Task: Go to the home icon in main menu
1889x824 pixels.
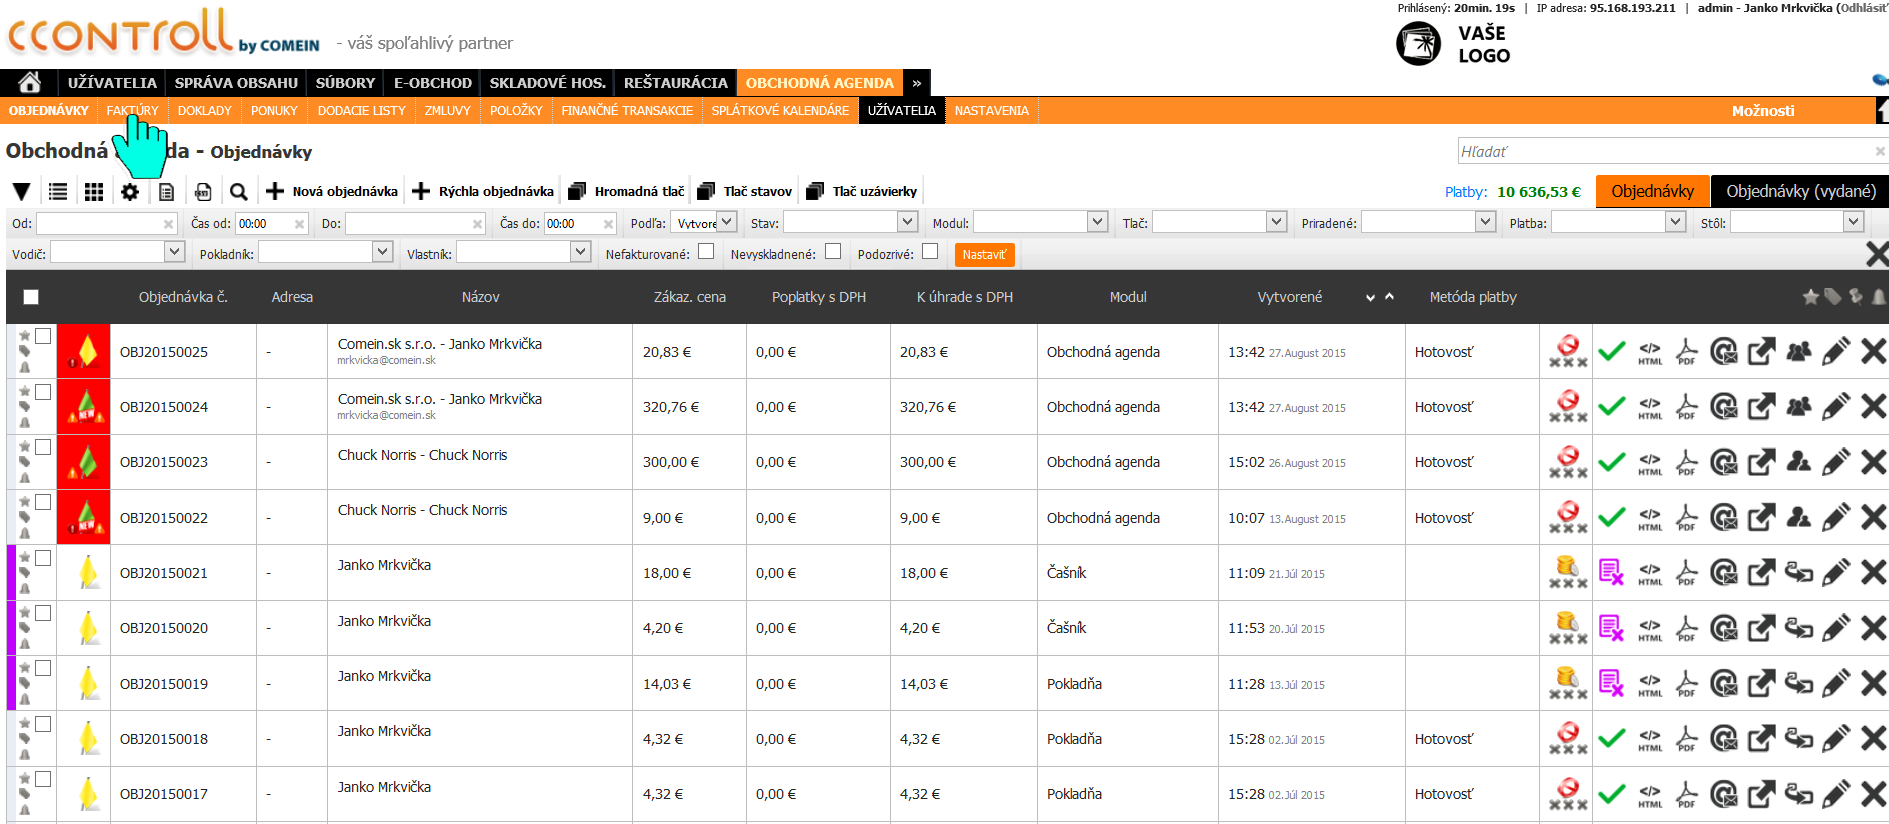Action: (x=30, y=82)
